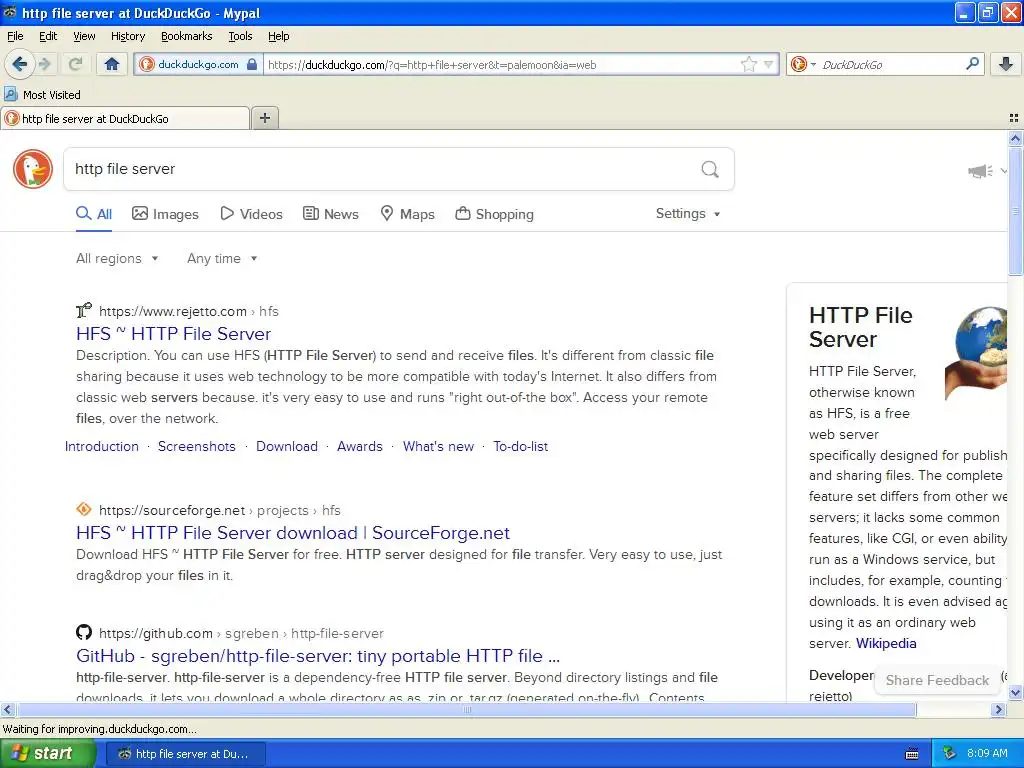Switch to News results
Screen dimensions: 1024x768
tap(331, 214)
